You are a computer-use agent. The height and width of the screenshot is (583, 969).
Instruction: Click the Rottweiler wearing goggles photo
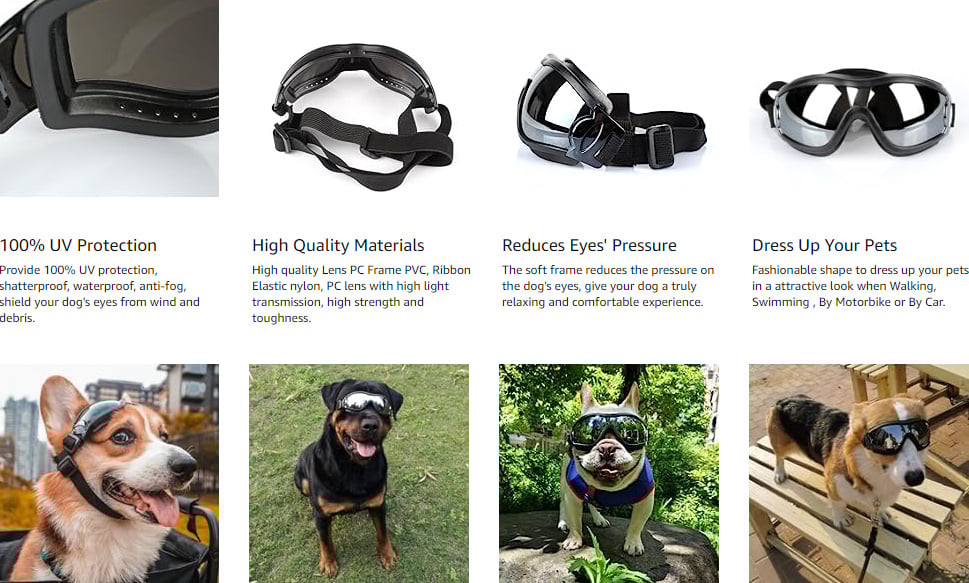358,473
